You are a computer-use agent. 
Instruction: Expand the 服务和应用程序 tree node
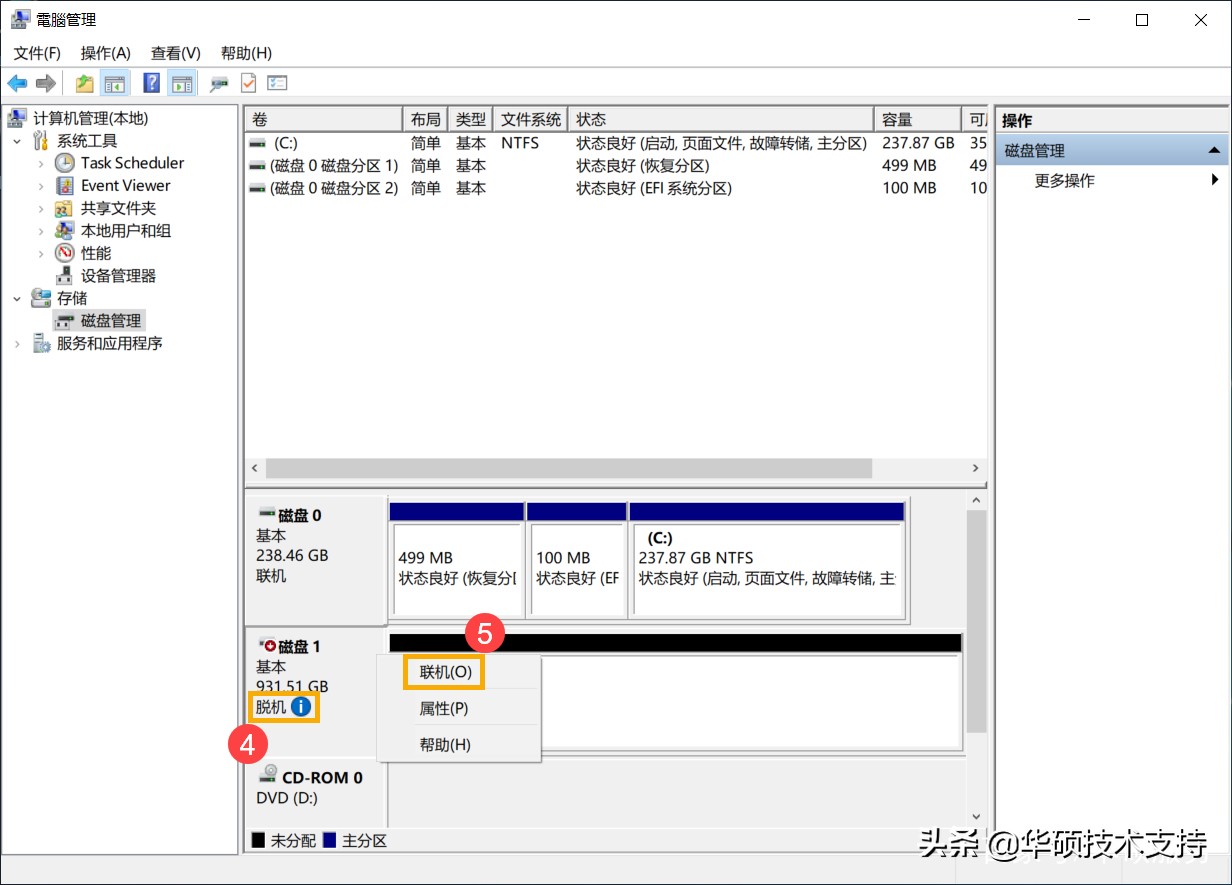coord(16,342)
